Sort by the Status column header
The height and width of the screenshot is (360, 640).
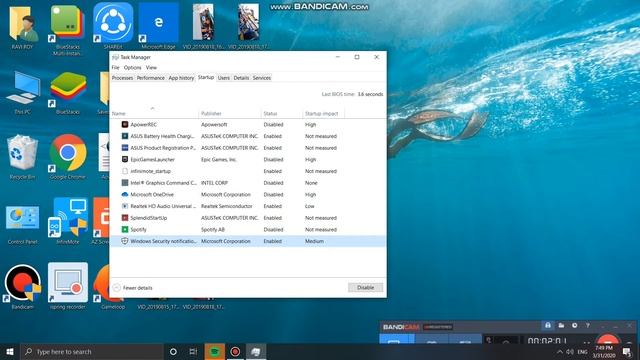tap(282, 113)
